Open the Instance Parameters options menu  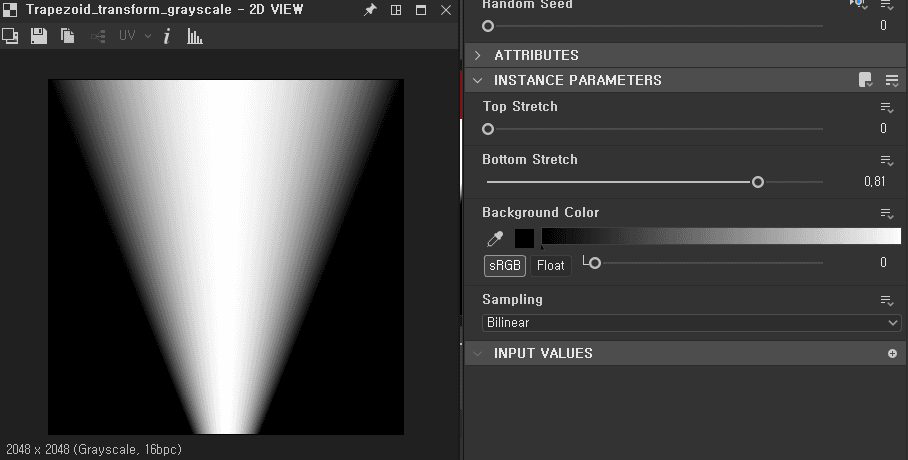(x=892, y=81)
